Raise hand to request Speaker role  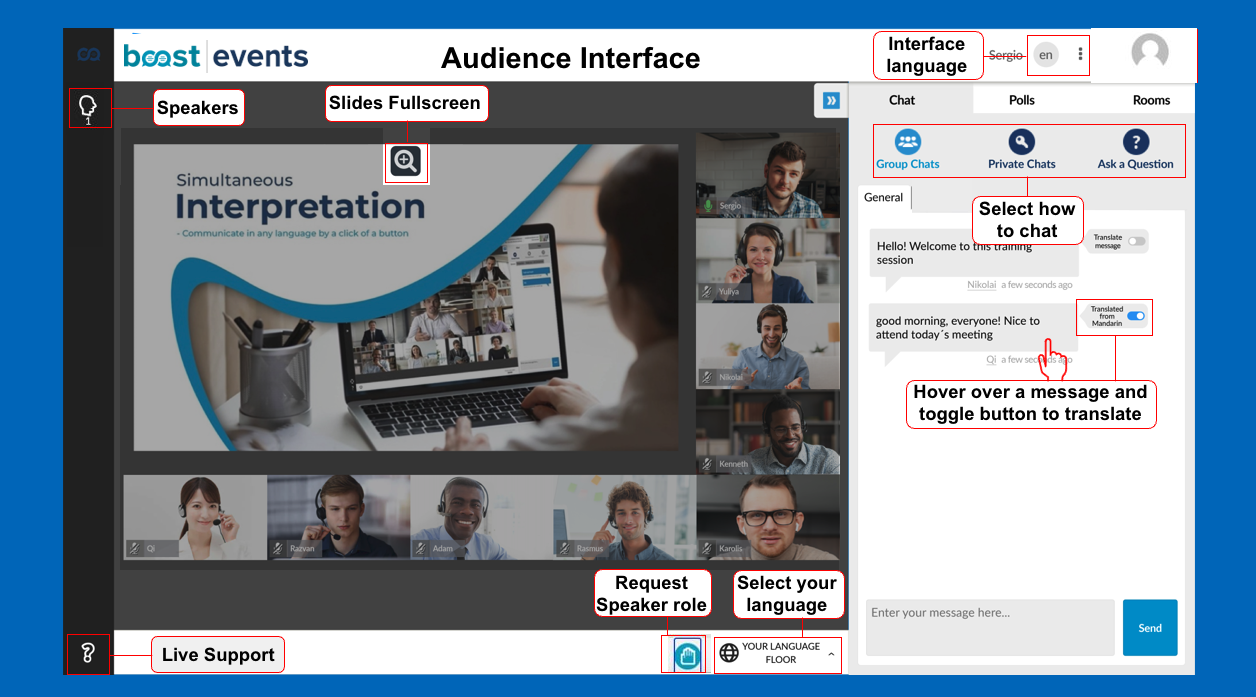click(687, 655)
